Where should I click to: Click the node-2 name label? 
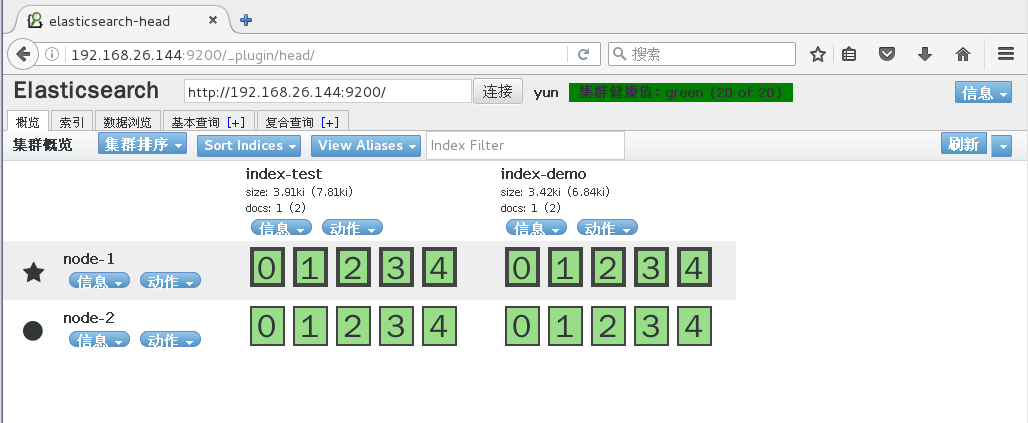(89, 318)
